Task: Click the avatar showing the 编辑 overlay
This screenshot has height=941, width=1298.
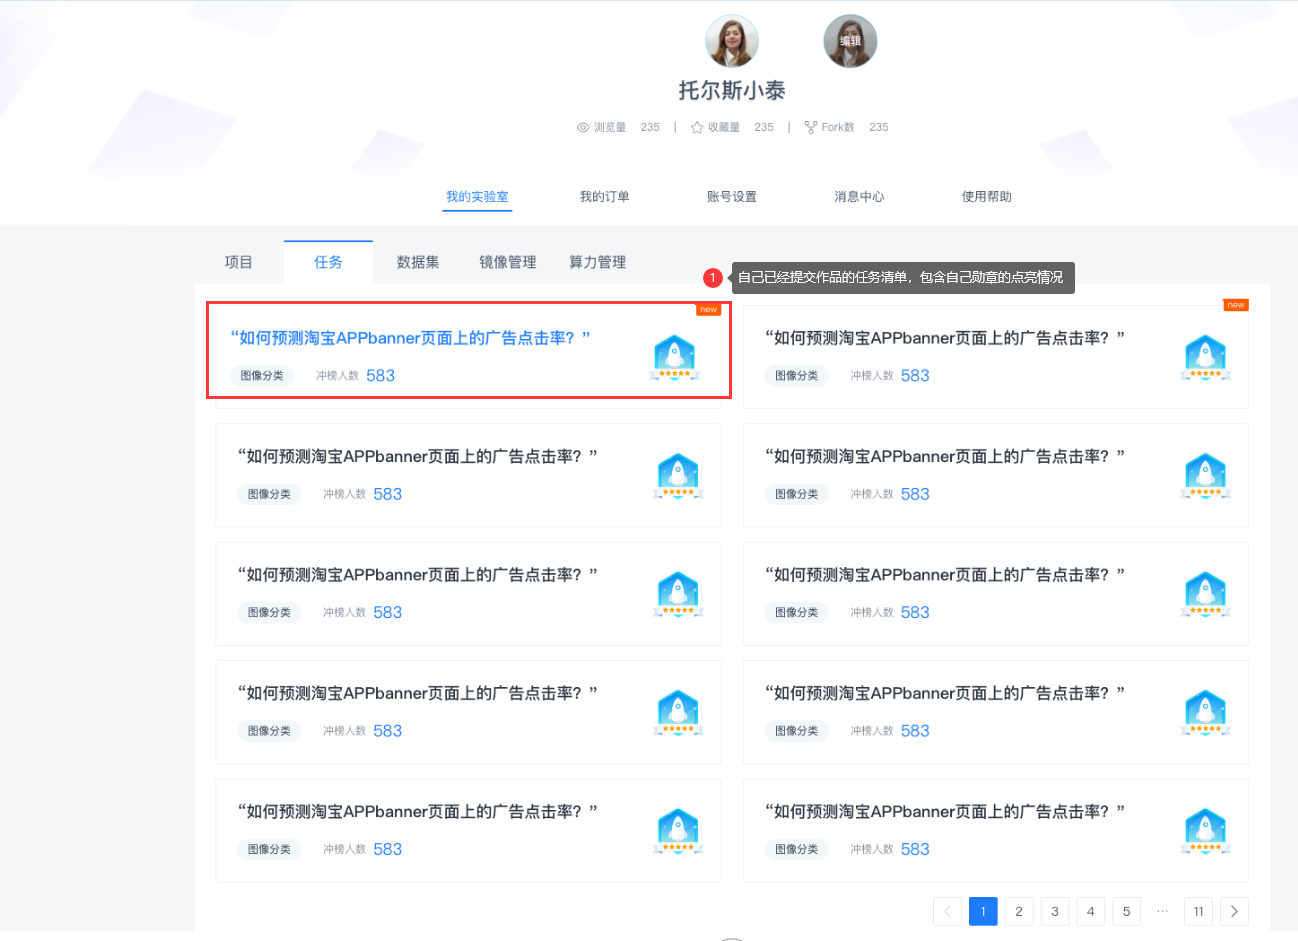Action: click(x=850, y=41)
